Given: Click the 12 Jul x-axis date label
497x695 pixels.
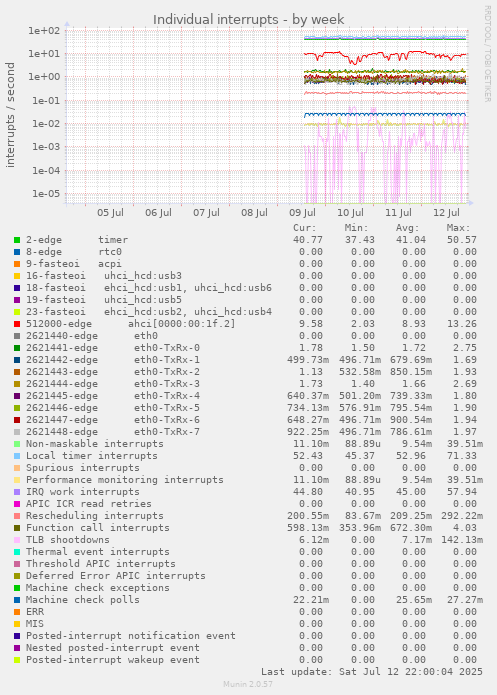Looking at the screenshot, I should coord(446,213).
